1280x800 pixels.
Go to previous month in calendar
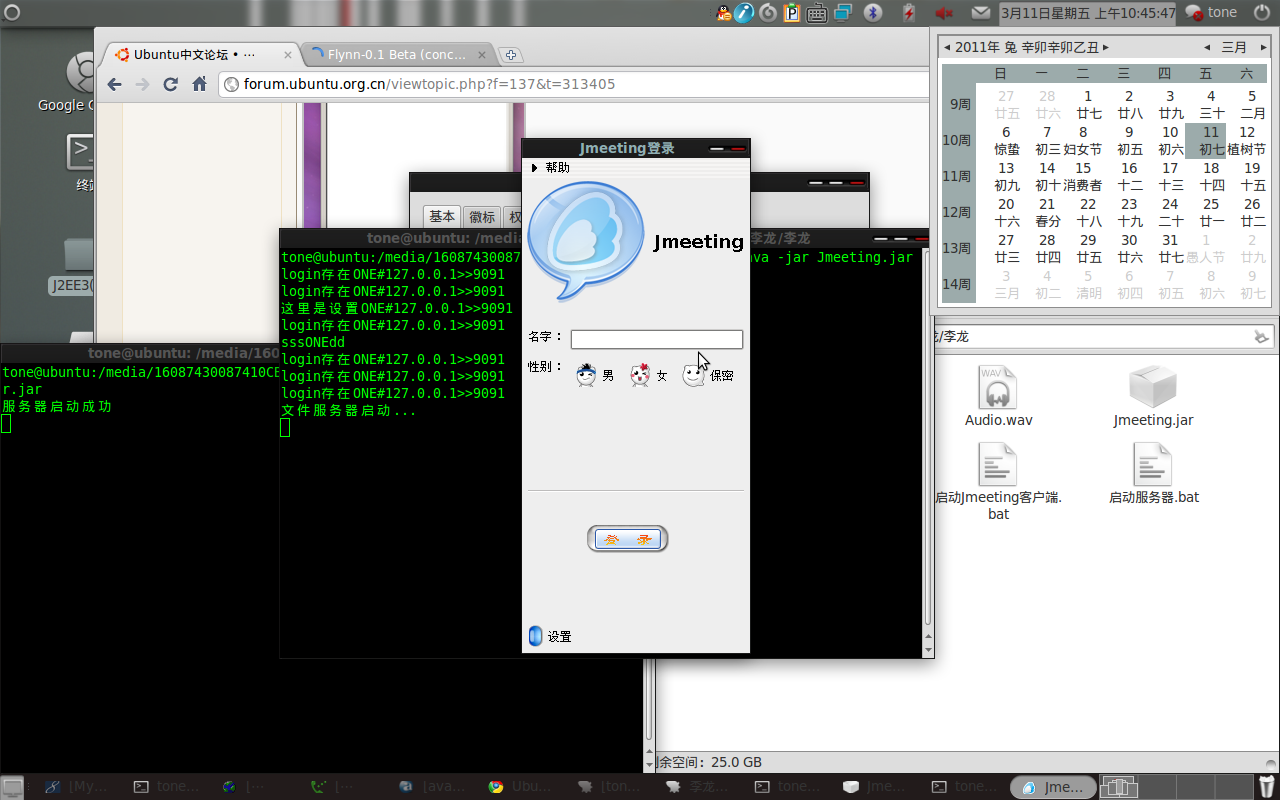[x=1208, y=47]
